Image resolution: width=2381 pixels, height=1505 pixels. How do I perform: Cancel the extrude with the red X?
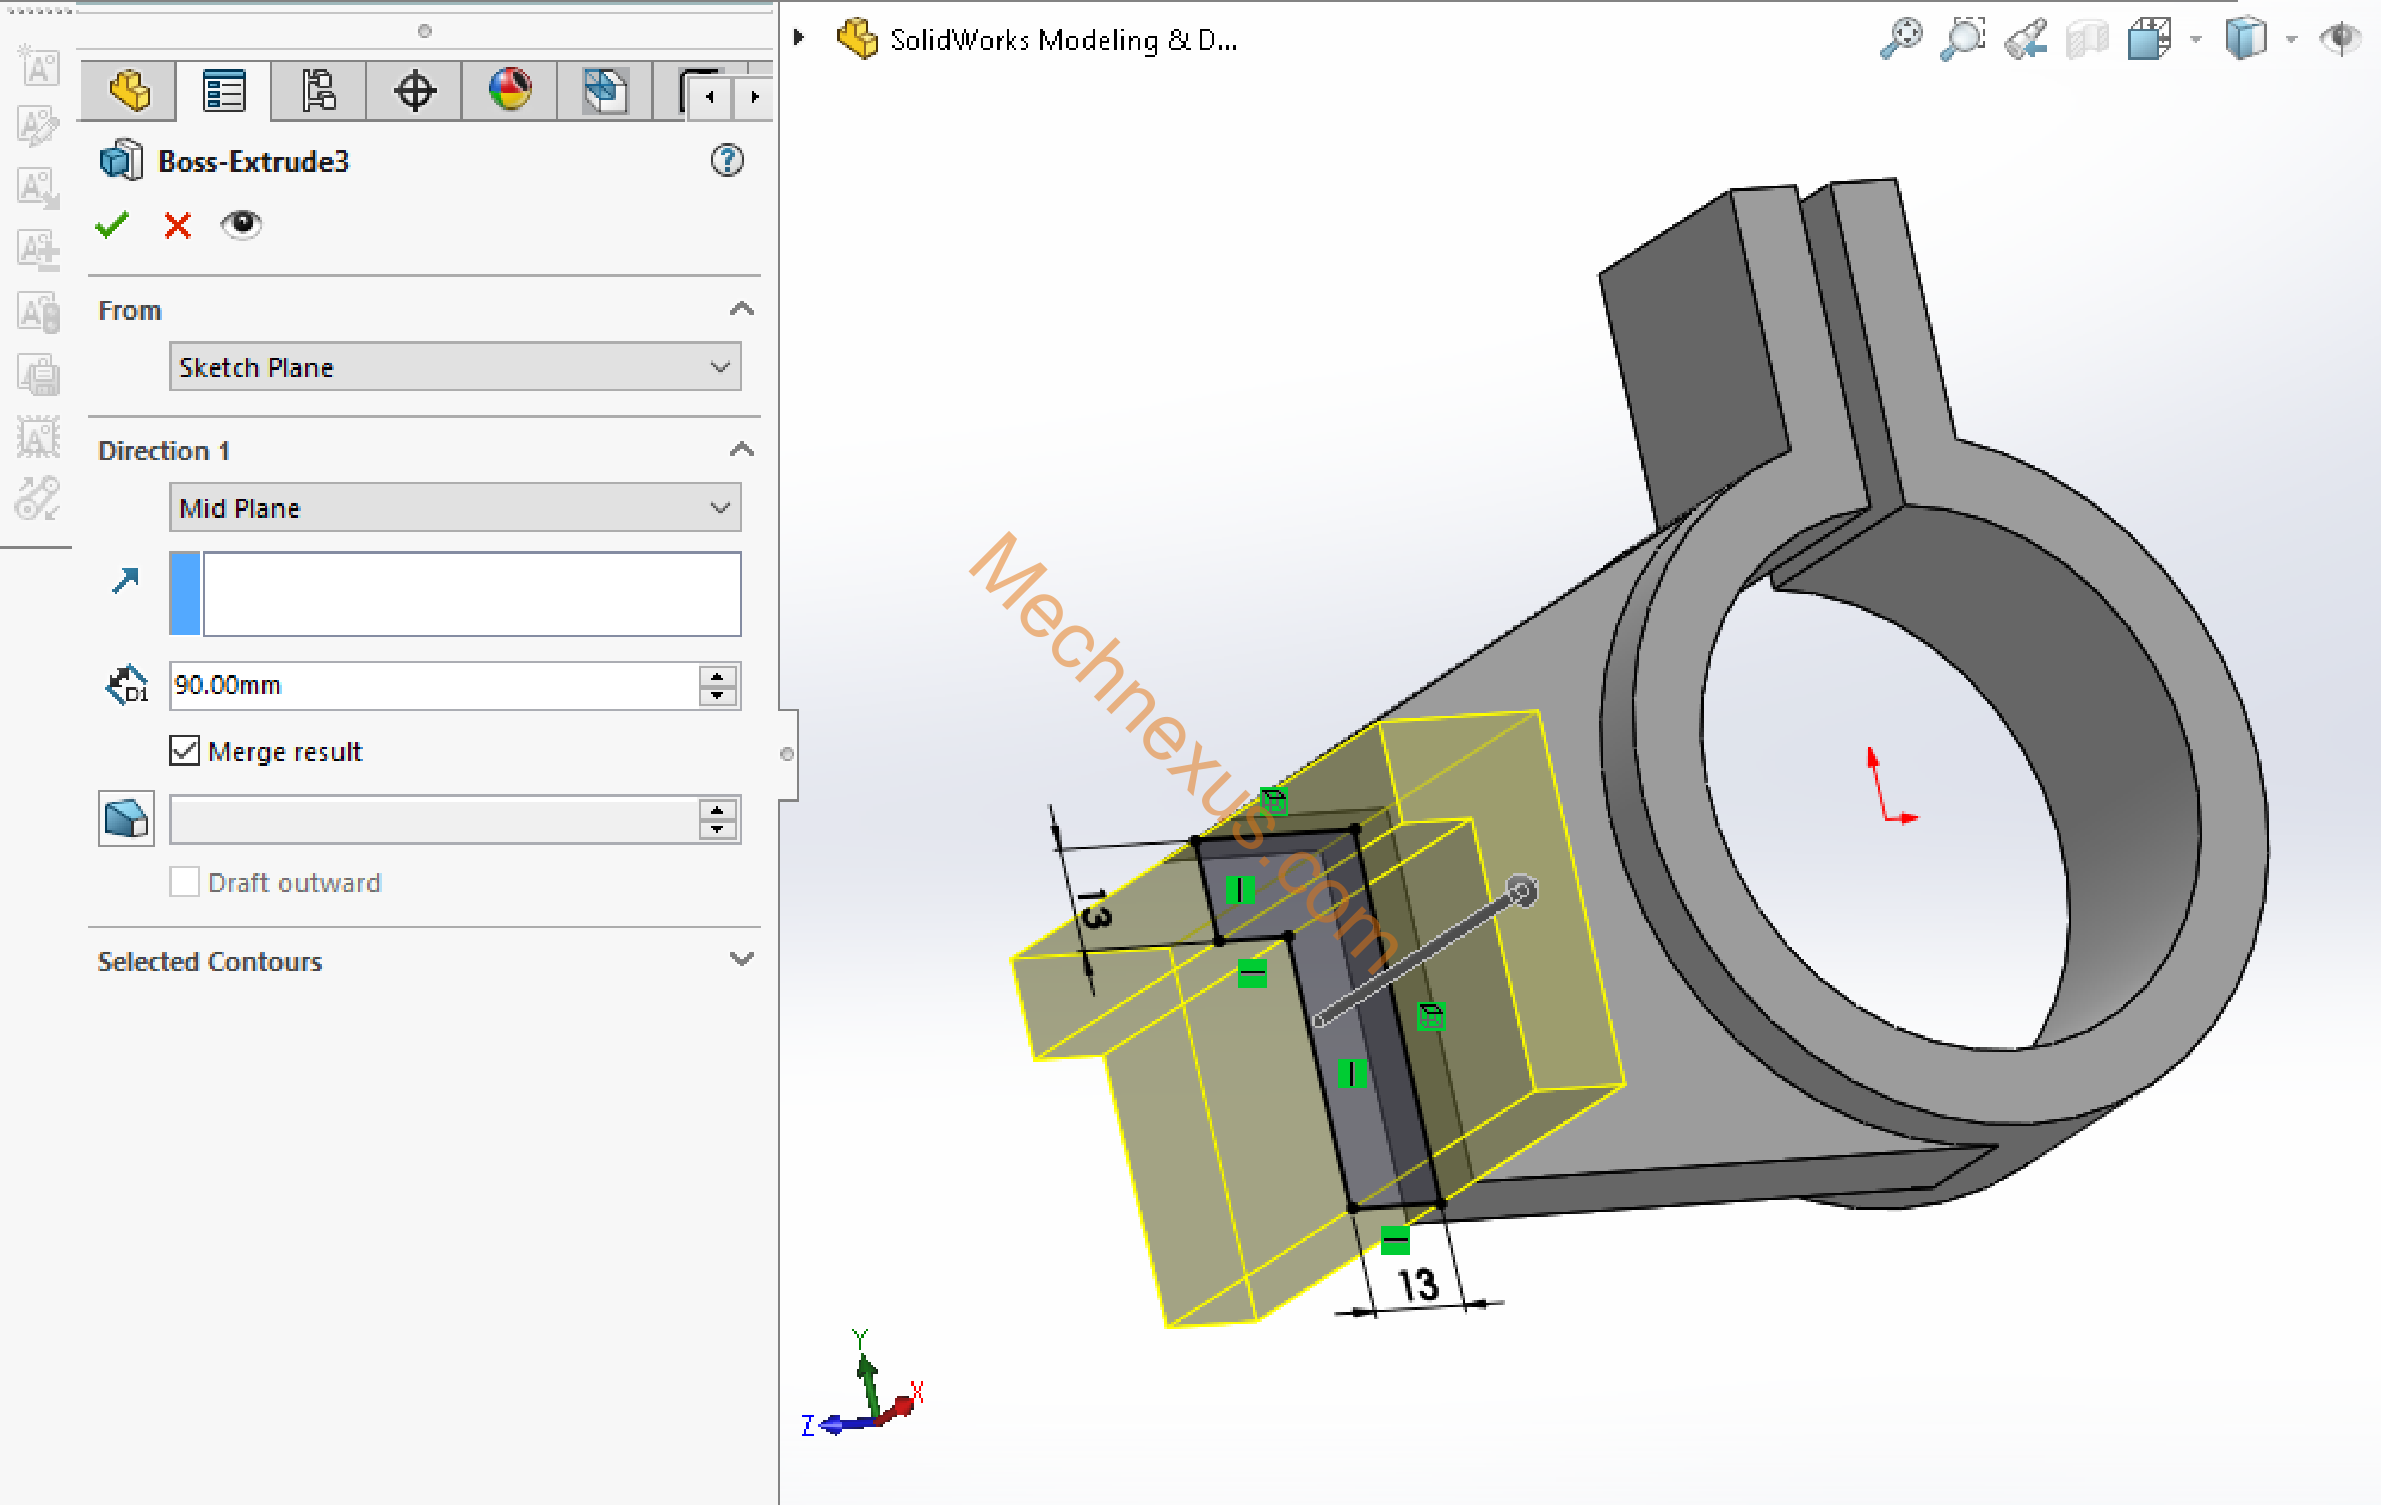[177, 225]
